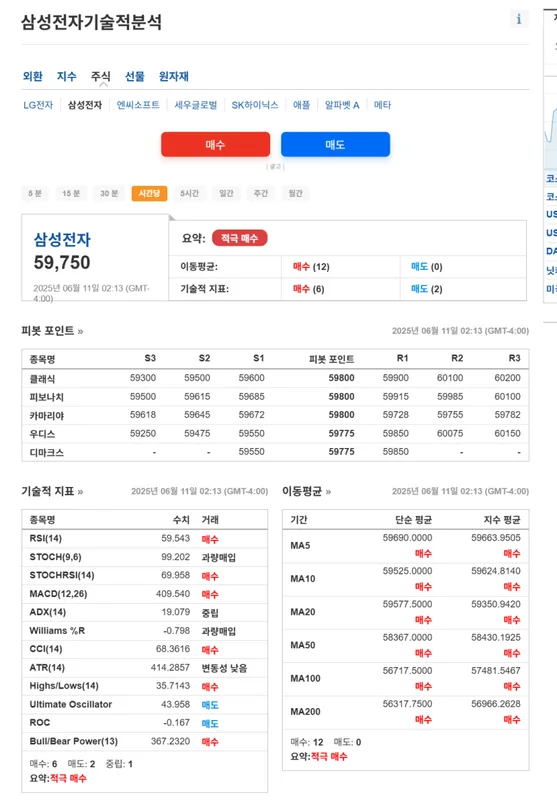The height and width of the screenshot is (800, 557).
Task: Click the 적극 매수 summary badge
Action: pos(239,238)
